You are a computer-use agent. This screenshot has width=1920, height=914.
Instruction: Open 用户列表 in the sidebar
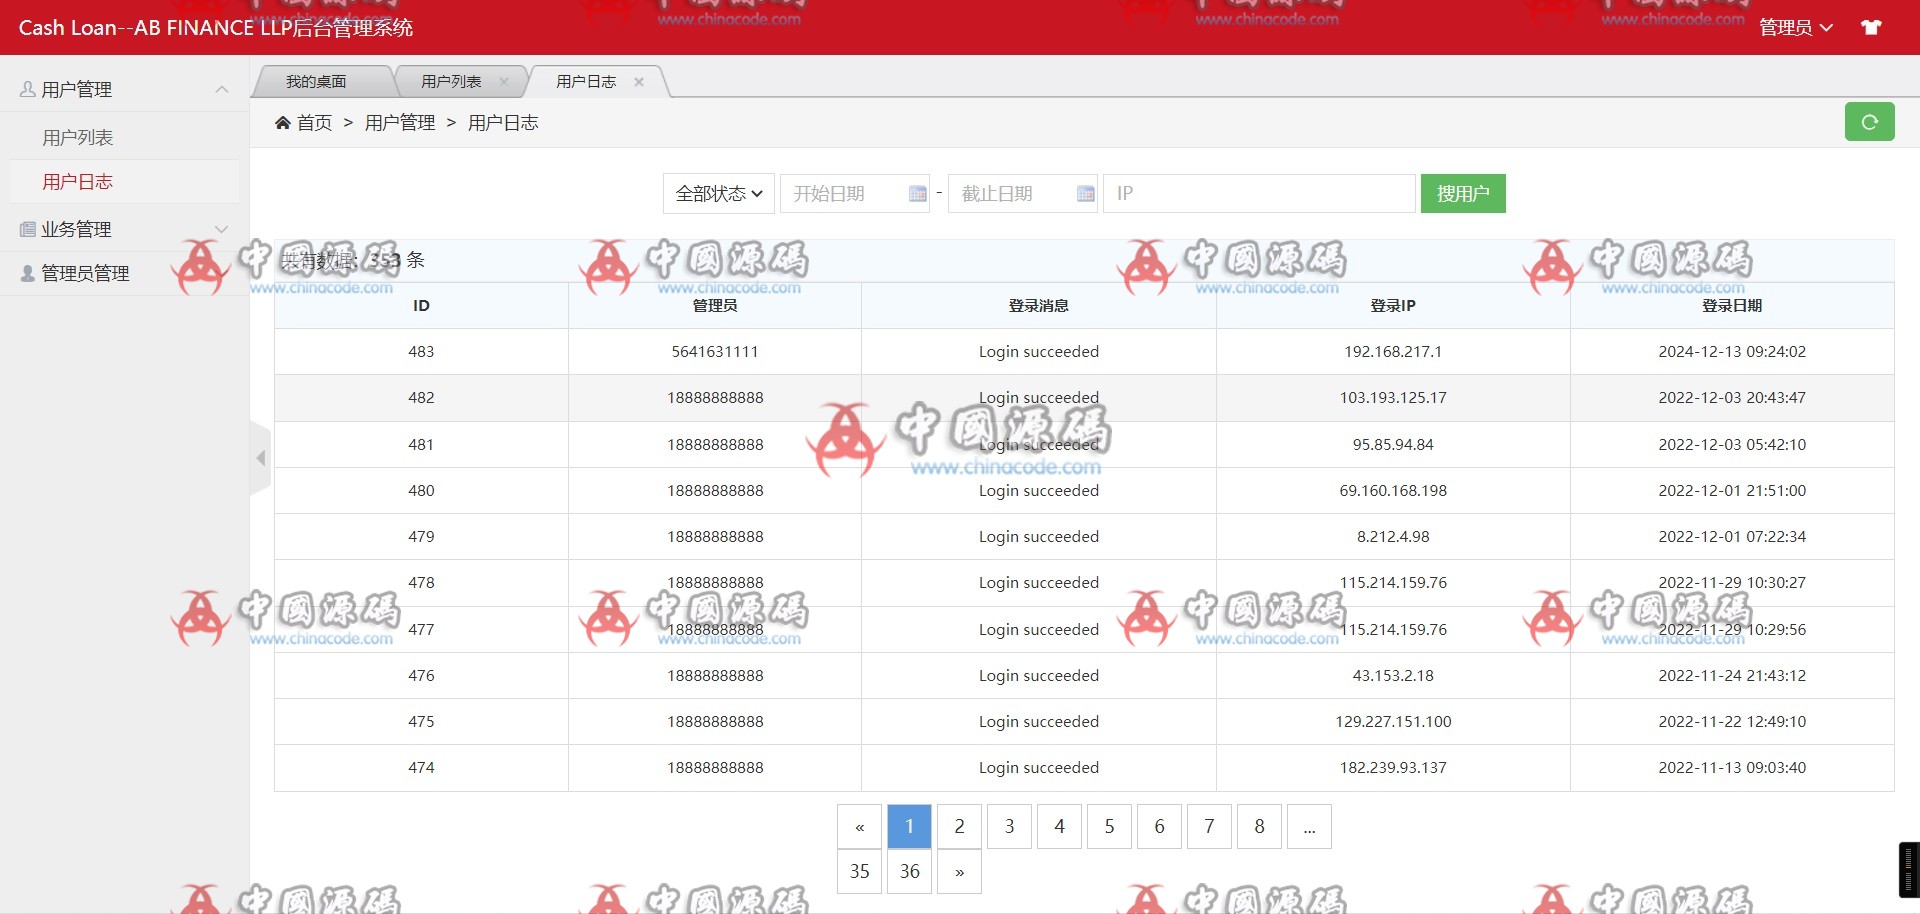point(78,138)
